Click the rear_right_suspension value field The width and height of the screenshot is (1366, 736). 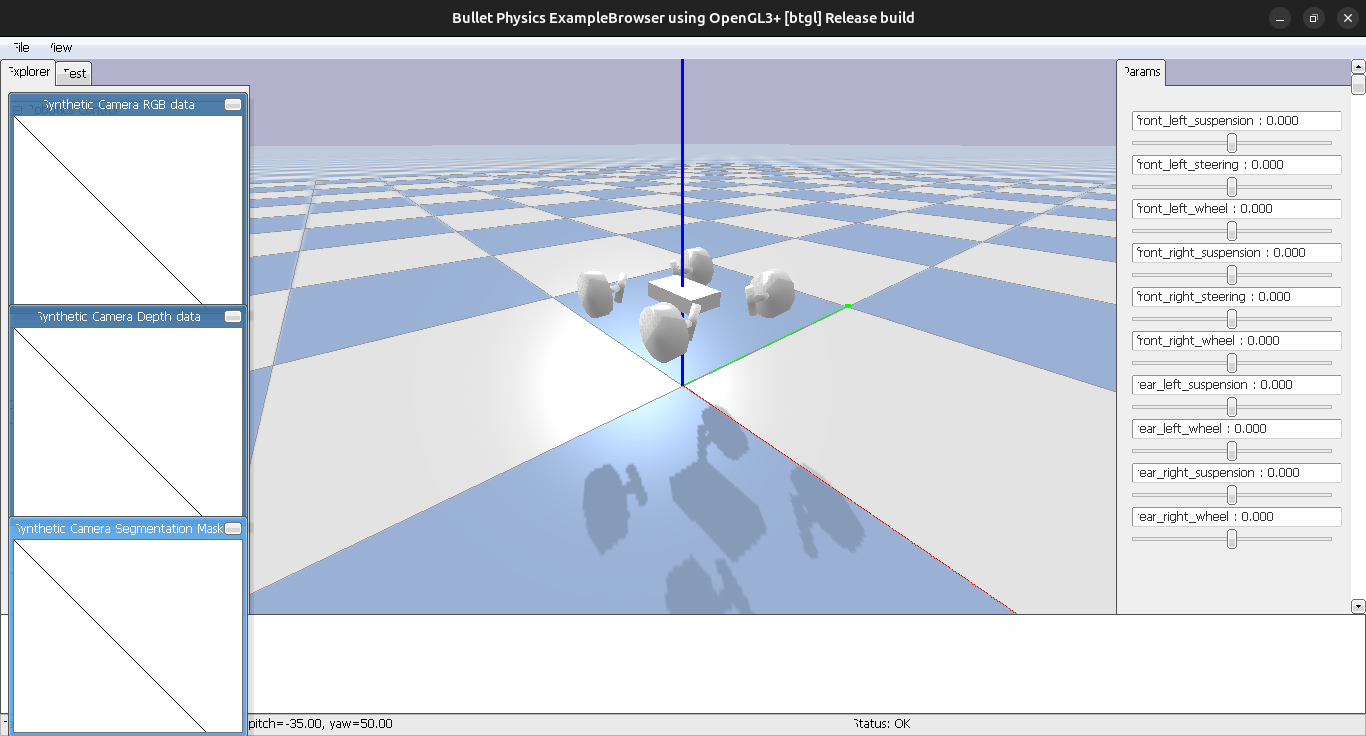coord(1237,473)
